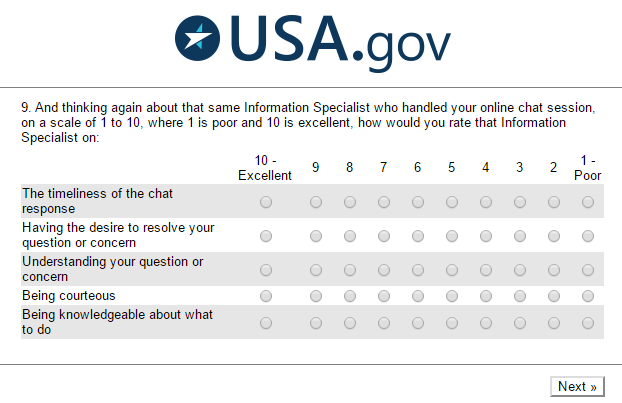Image resolution: width=622 pixels, height=403 pixels.
Task: Choose 8 for understanding your question
Action: (350, 270)
